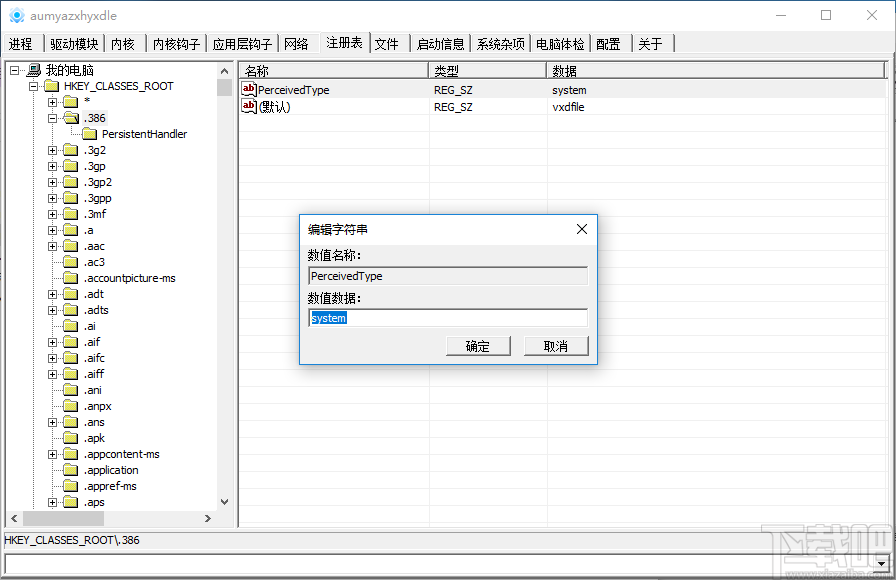This screenshot has height=580, width=896.
Task: Click the PersistentHandler folder icon
Action: (90, 134)
